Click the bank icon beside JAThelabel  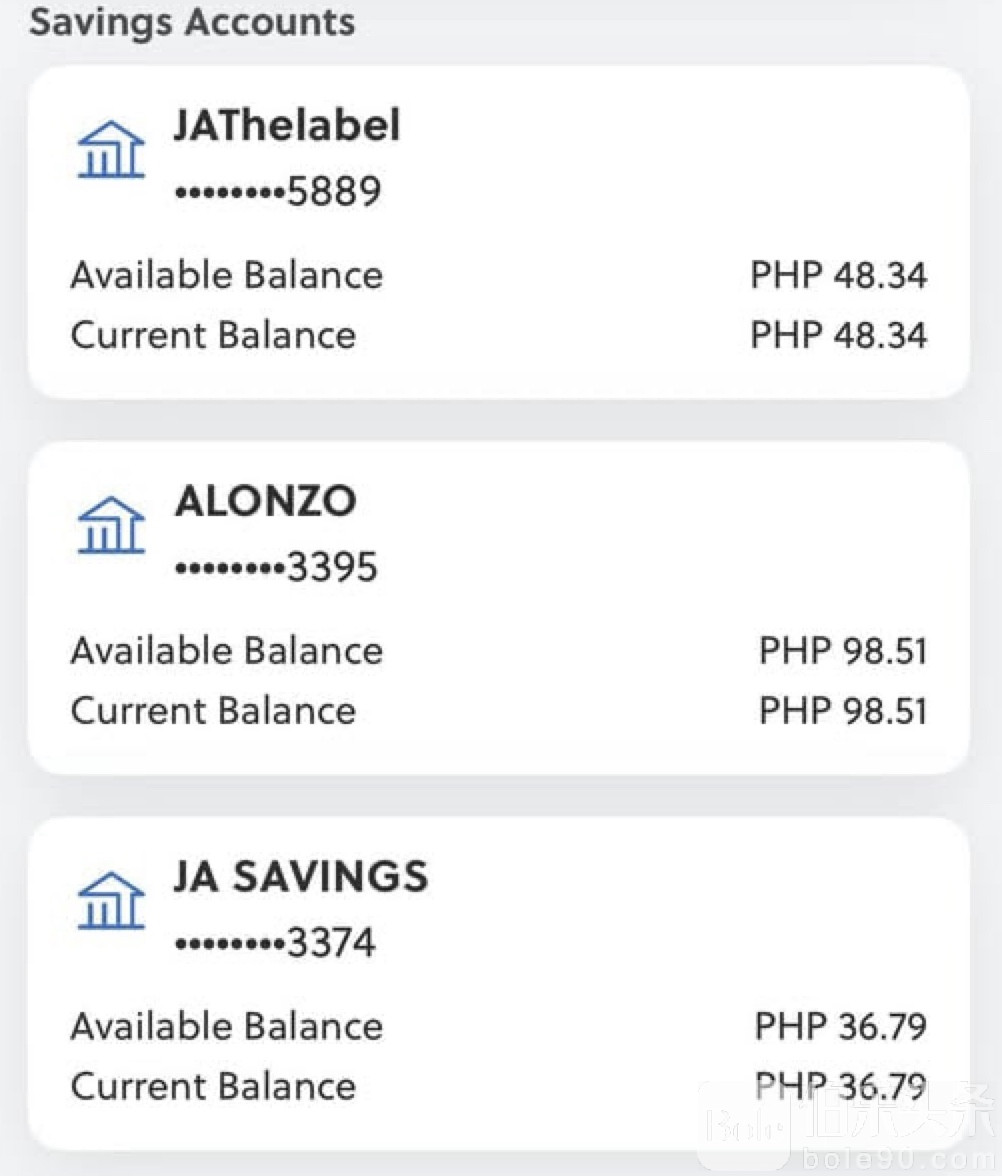tap(111, 151)
